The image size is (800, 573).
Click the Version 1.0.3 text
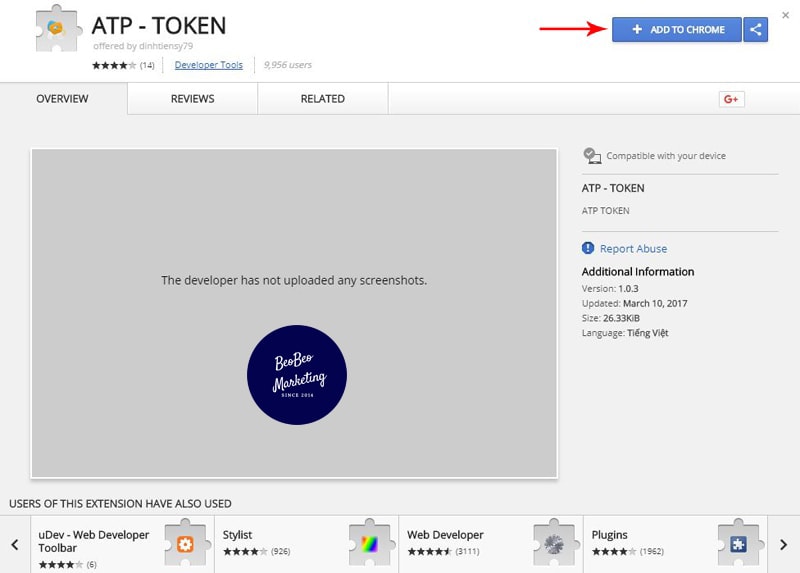[x=610, y=288]
